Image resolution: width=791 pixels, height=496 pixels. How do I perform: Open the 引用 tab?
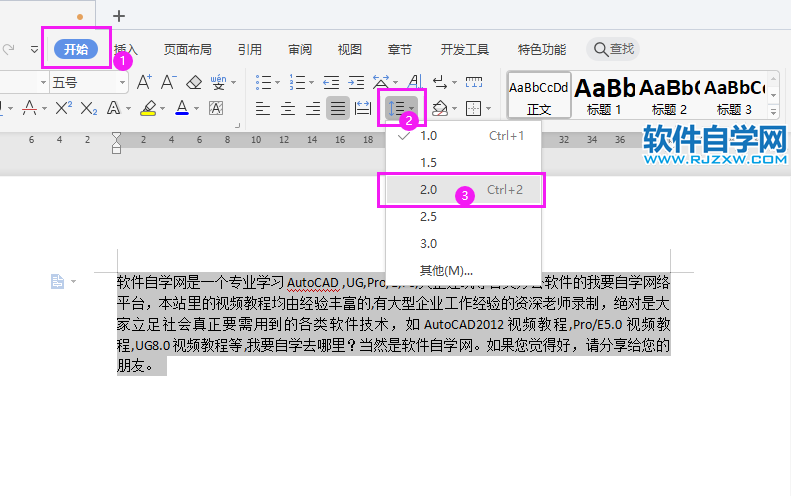[x=250, y=49]
